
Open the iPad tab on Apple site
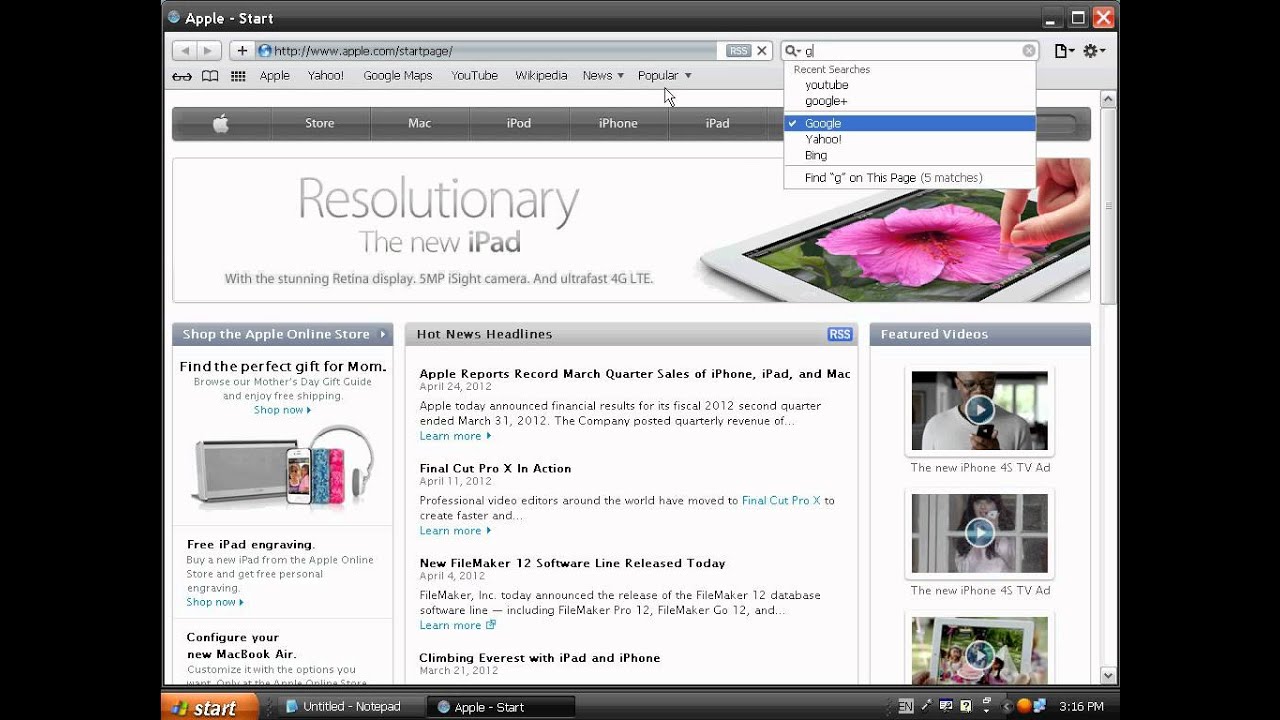718,123
